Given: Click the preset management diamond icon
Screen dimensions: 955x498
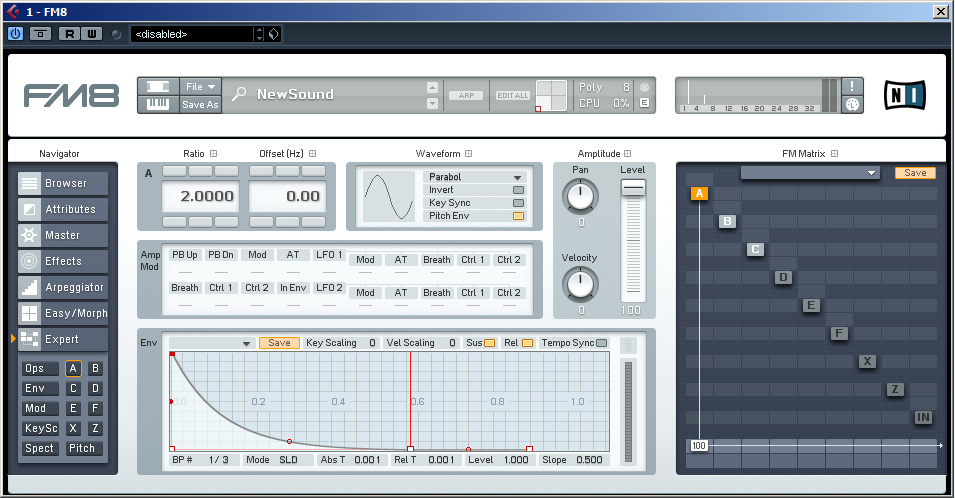Looking at the screenshot, I should pyautogui.click(x=273, y=34).
